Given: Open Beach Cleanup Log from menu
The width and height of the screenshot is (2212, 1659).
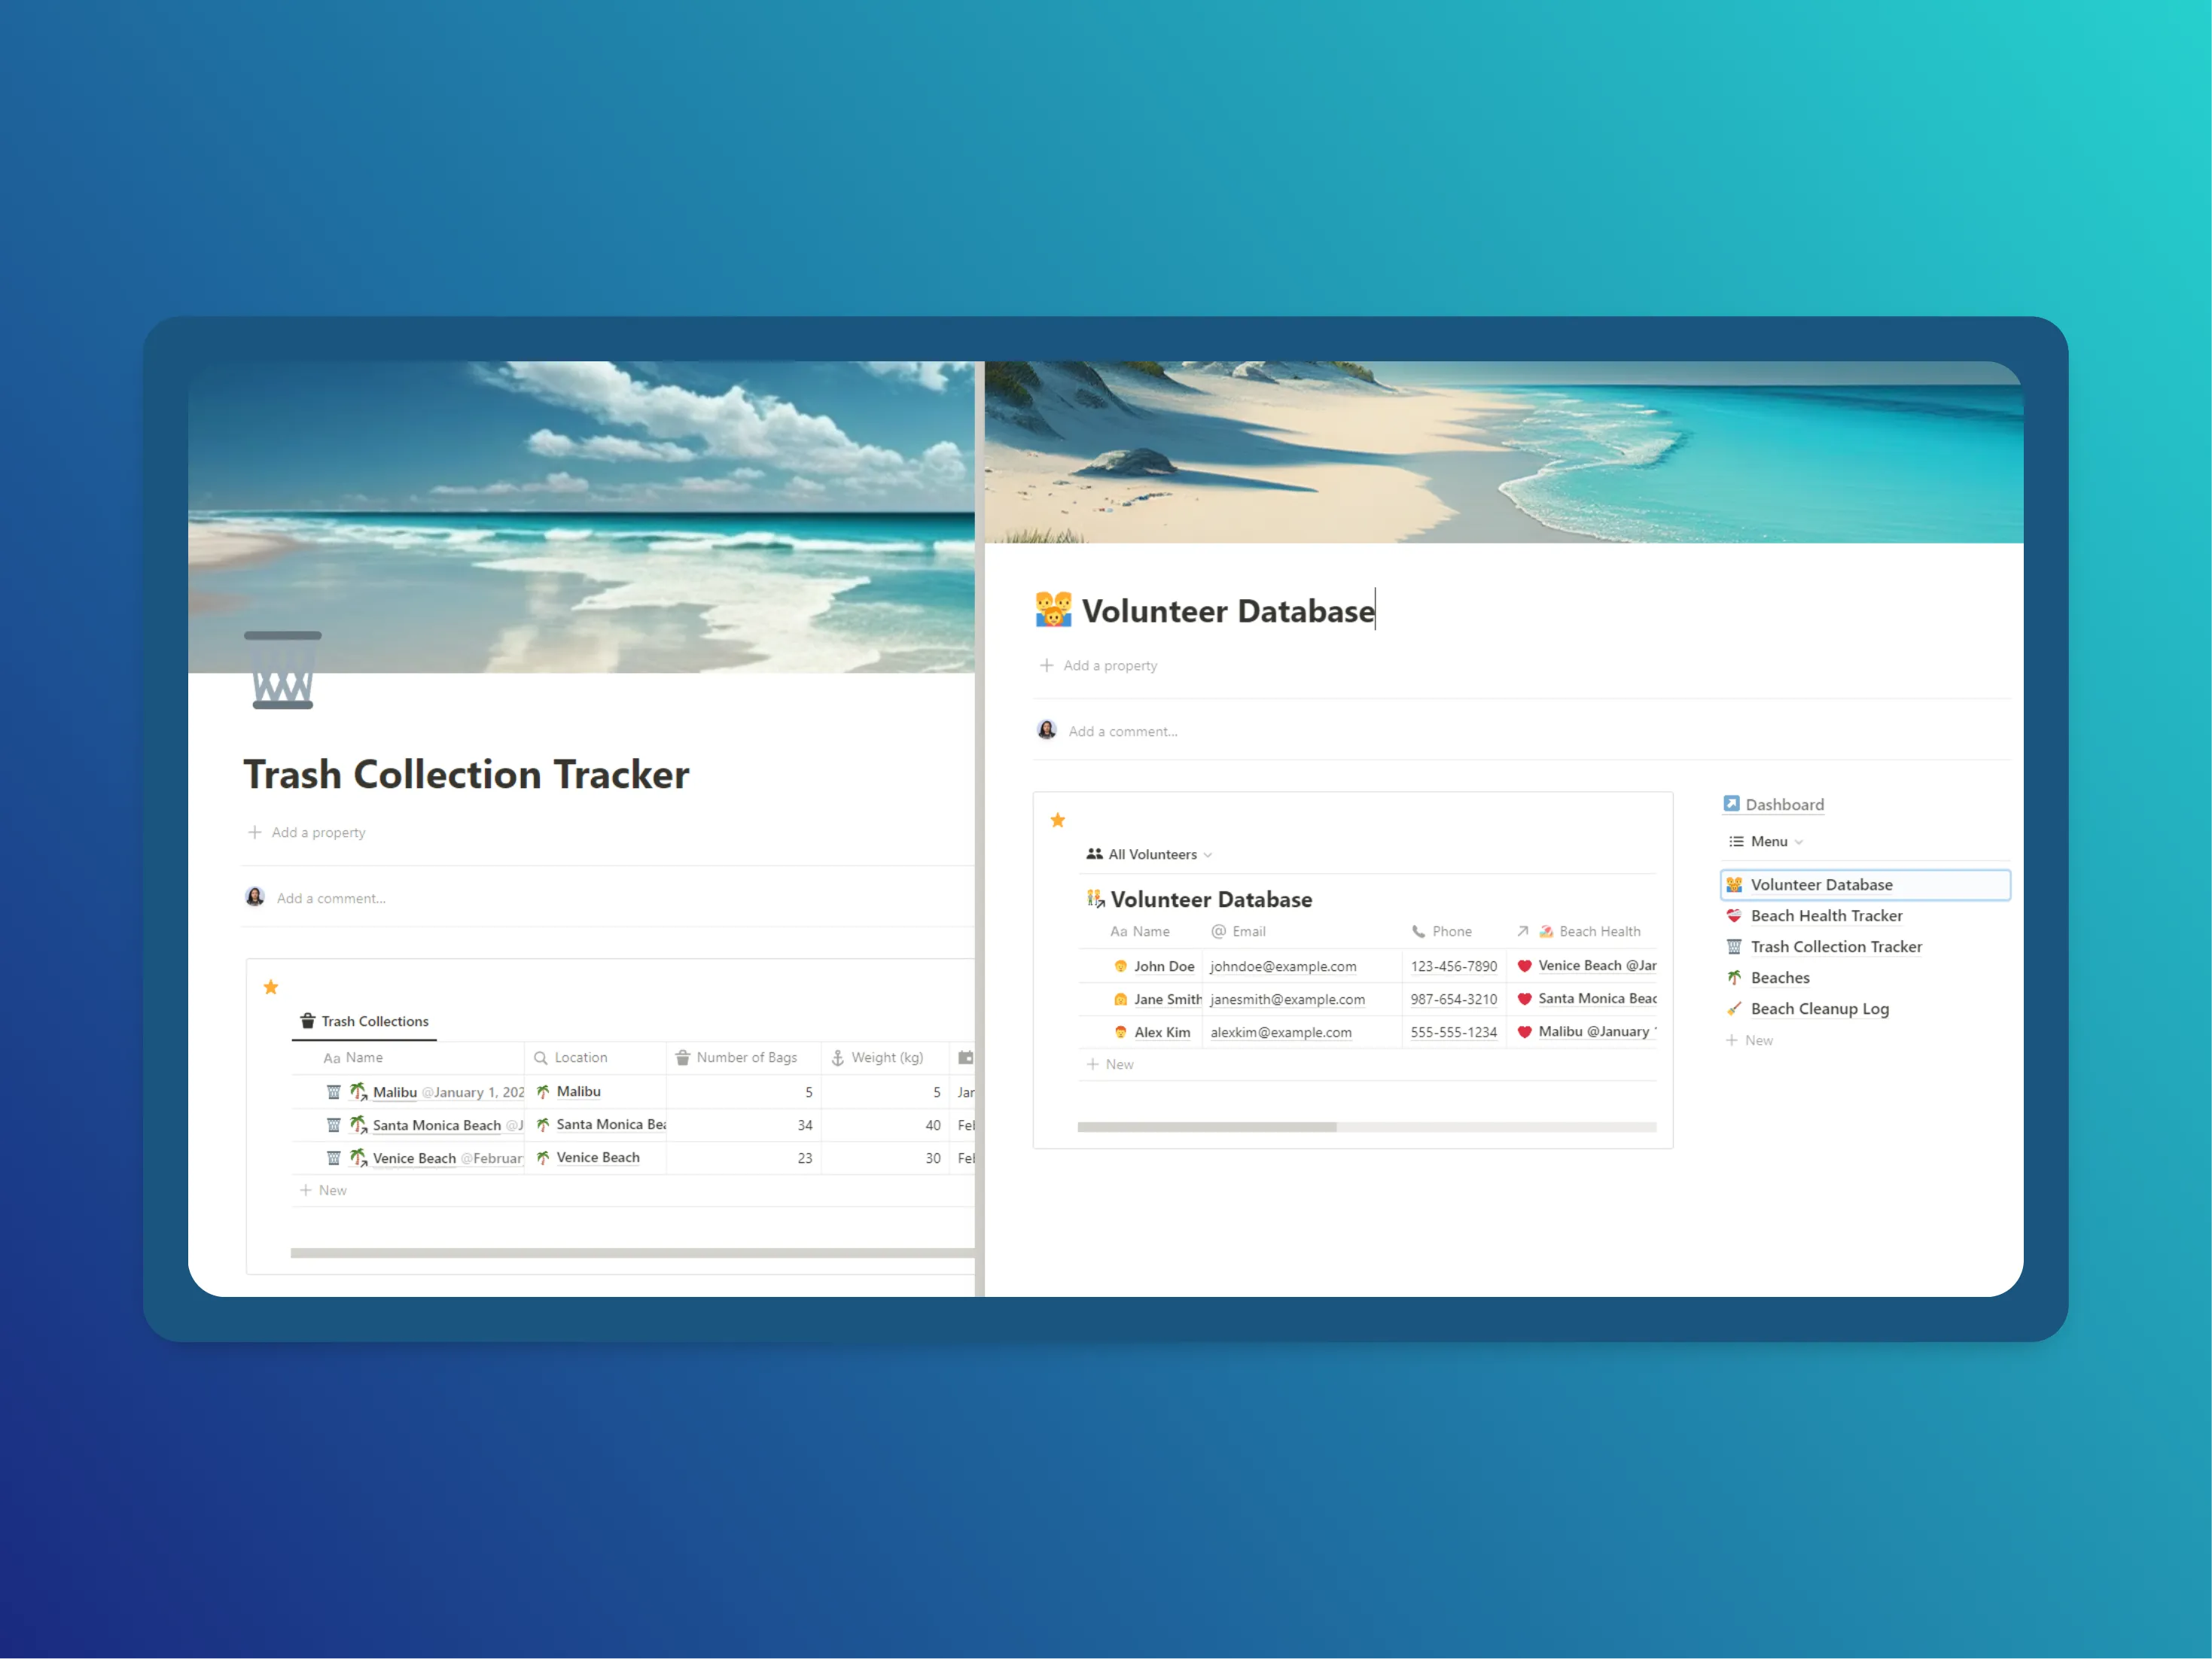Looking at the screenshot, I should point(1818,1009).
